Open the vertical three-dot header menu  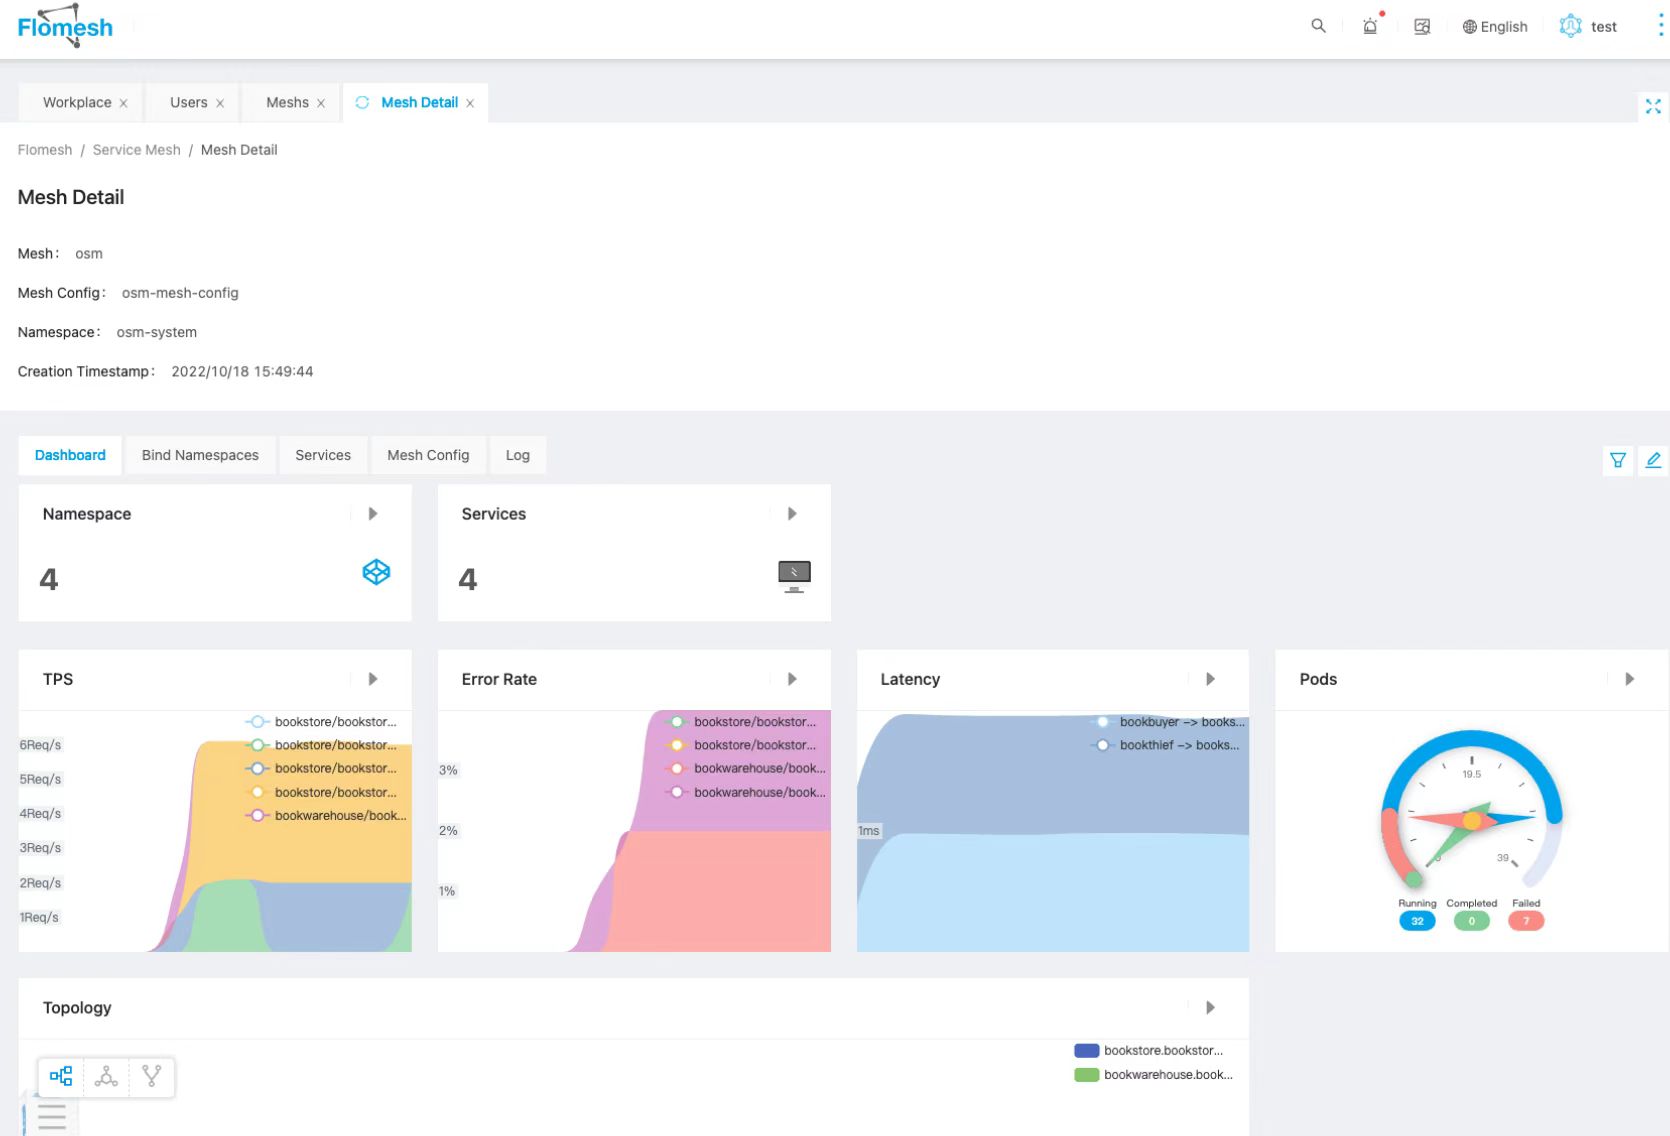click(x=1661, y=26)
